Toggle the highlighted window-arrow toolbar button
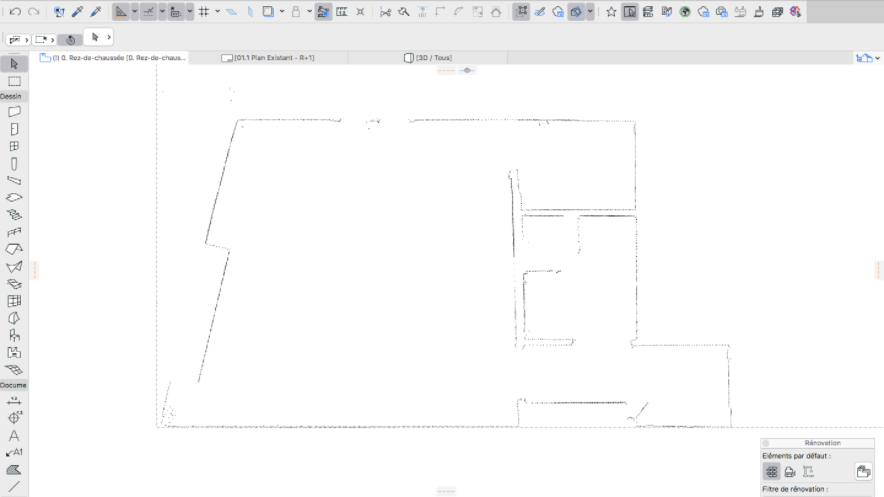This screenshot has height=497, width=884. pyautogui.click(x=630, y=12)
